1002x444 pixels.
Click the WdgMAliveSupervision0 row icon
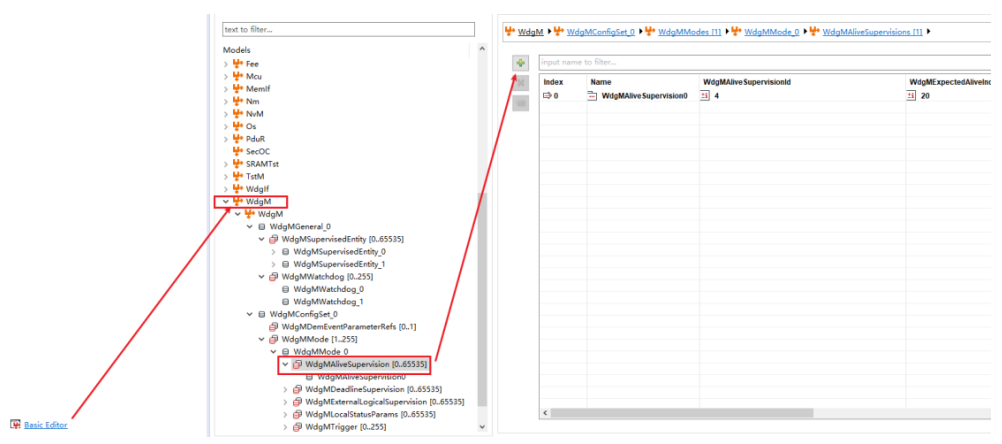coord(592,96)
